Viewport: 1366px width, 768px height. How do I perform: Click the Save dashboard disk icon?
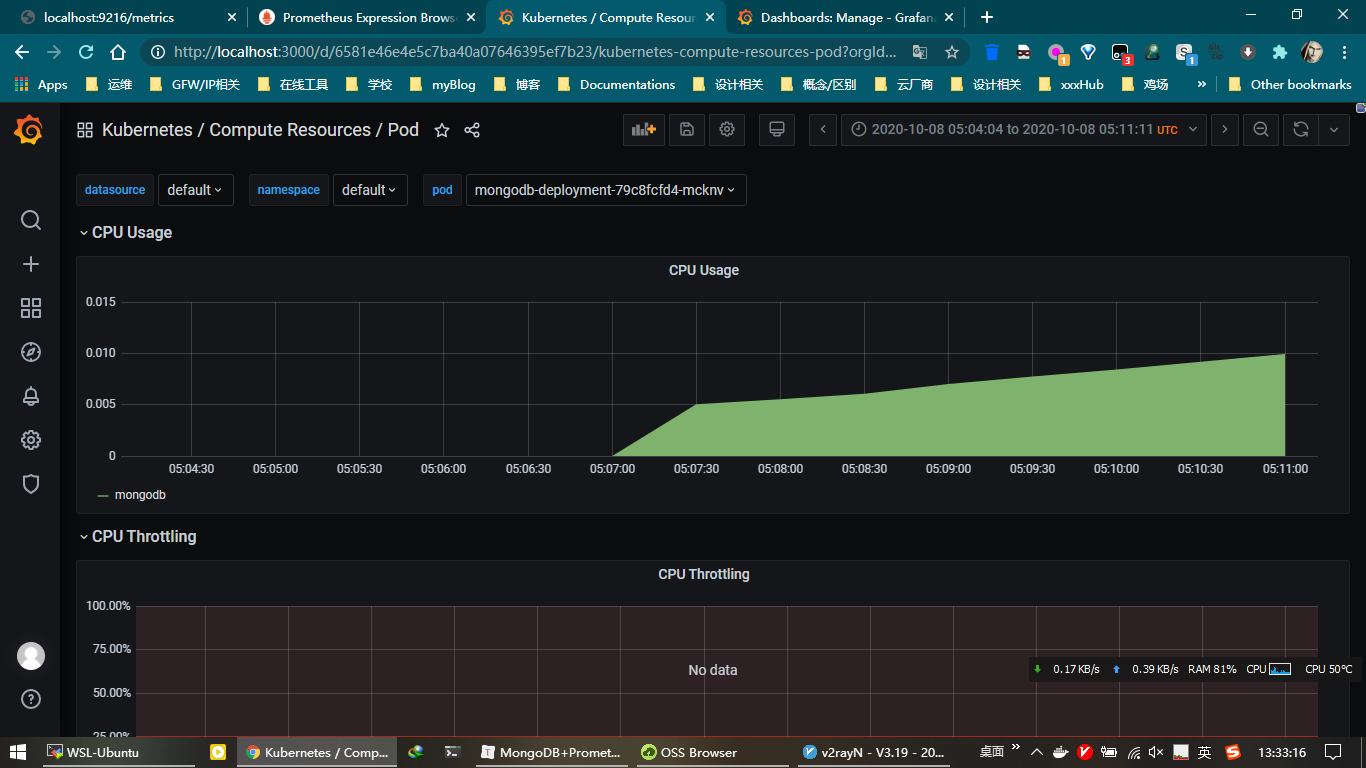click(x=686, y=130)
